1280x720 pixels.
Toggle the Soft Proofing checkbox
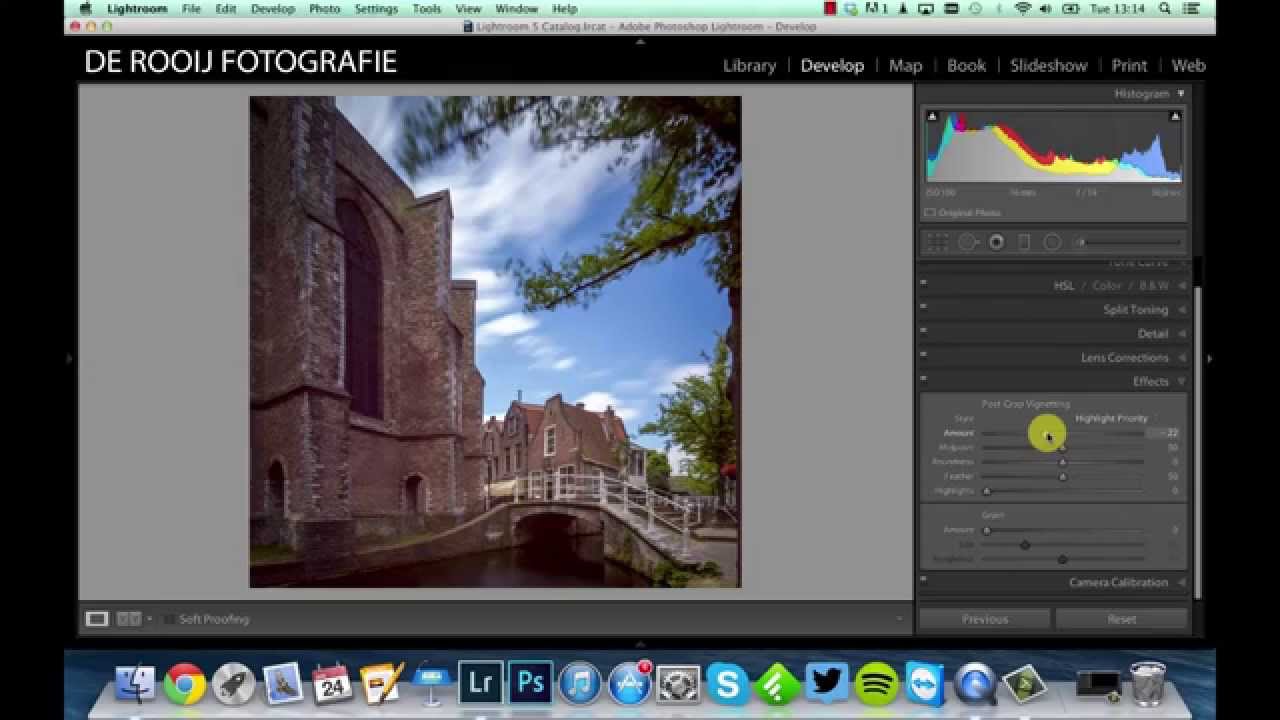(x=169, y=619)
